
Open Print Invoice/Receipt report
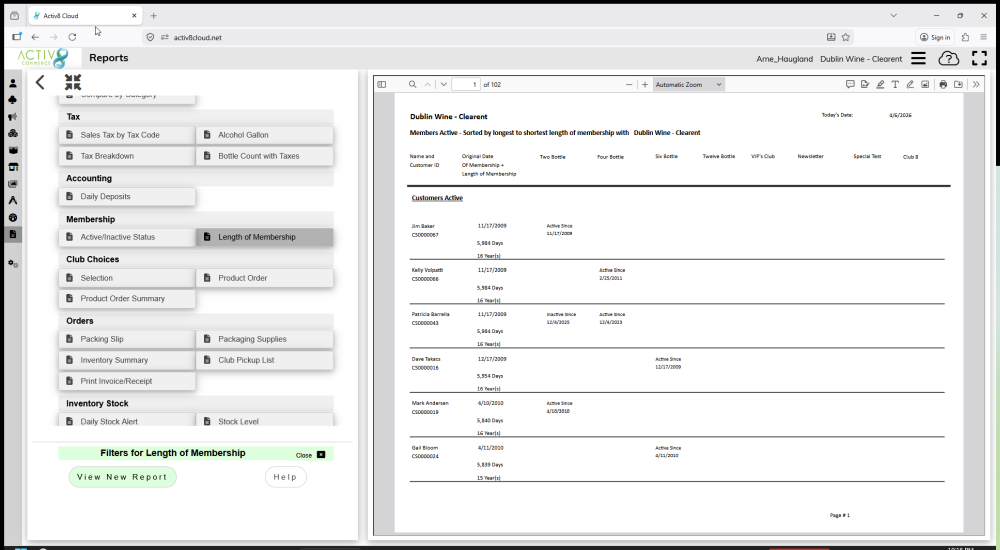(127, 381)
